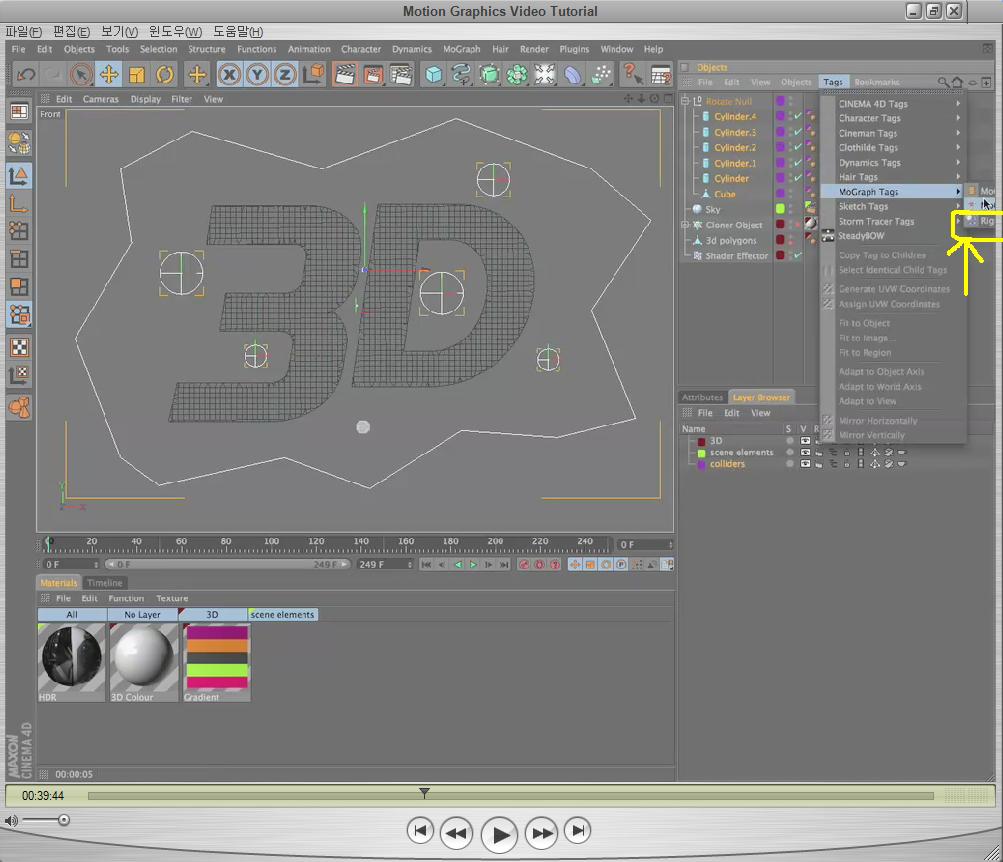Viewport: 1003px width, 862px height.
Task: Click the Use Texture Tool checkerboard icon
Action: [19, 347]
